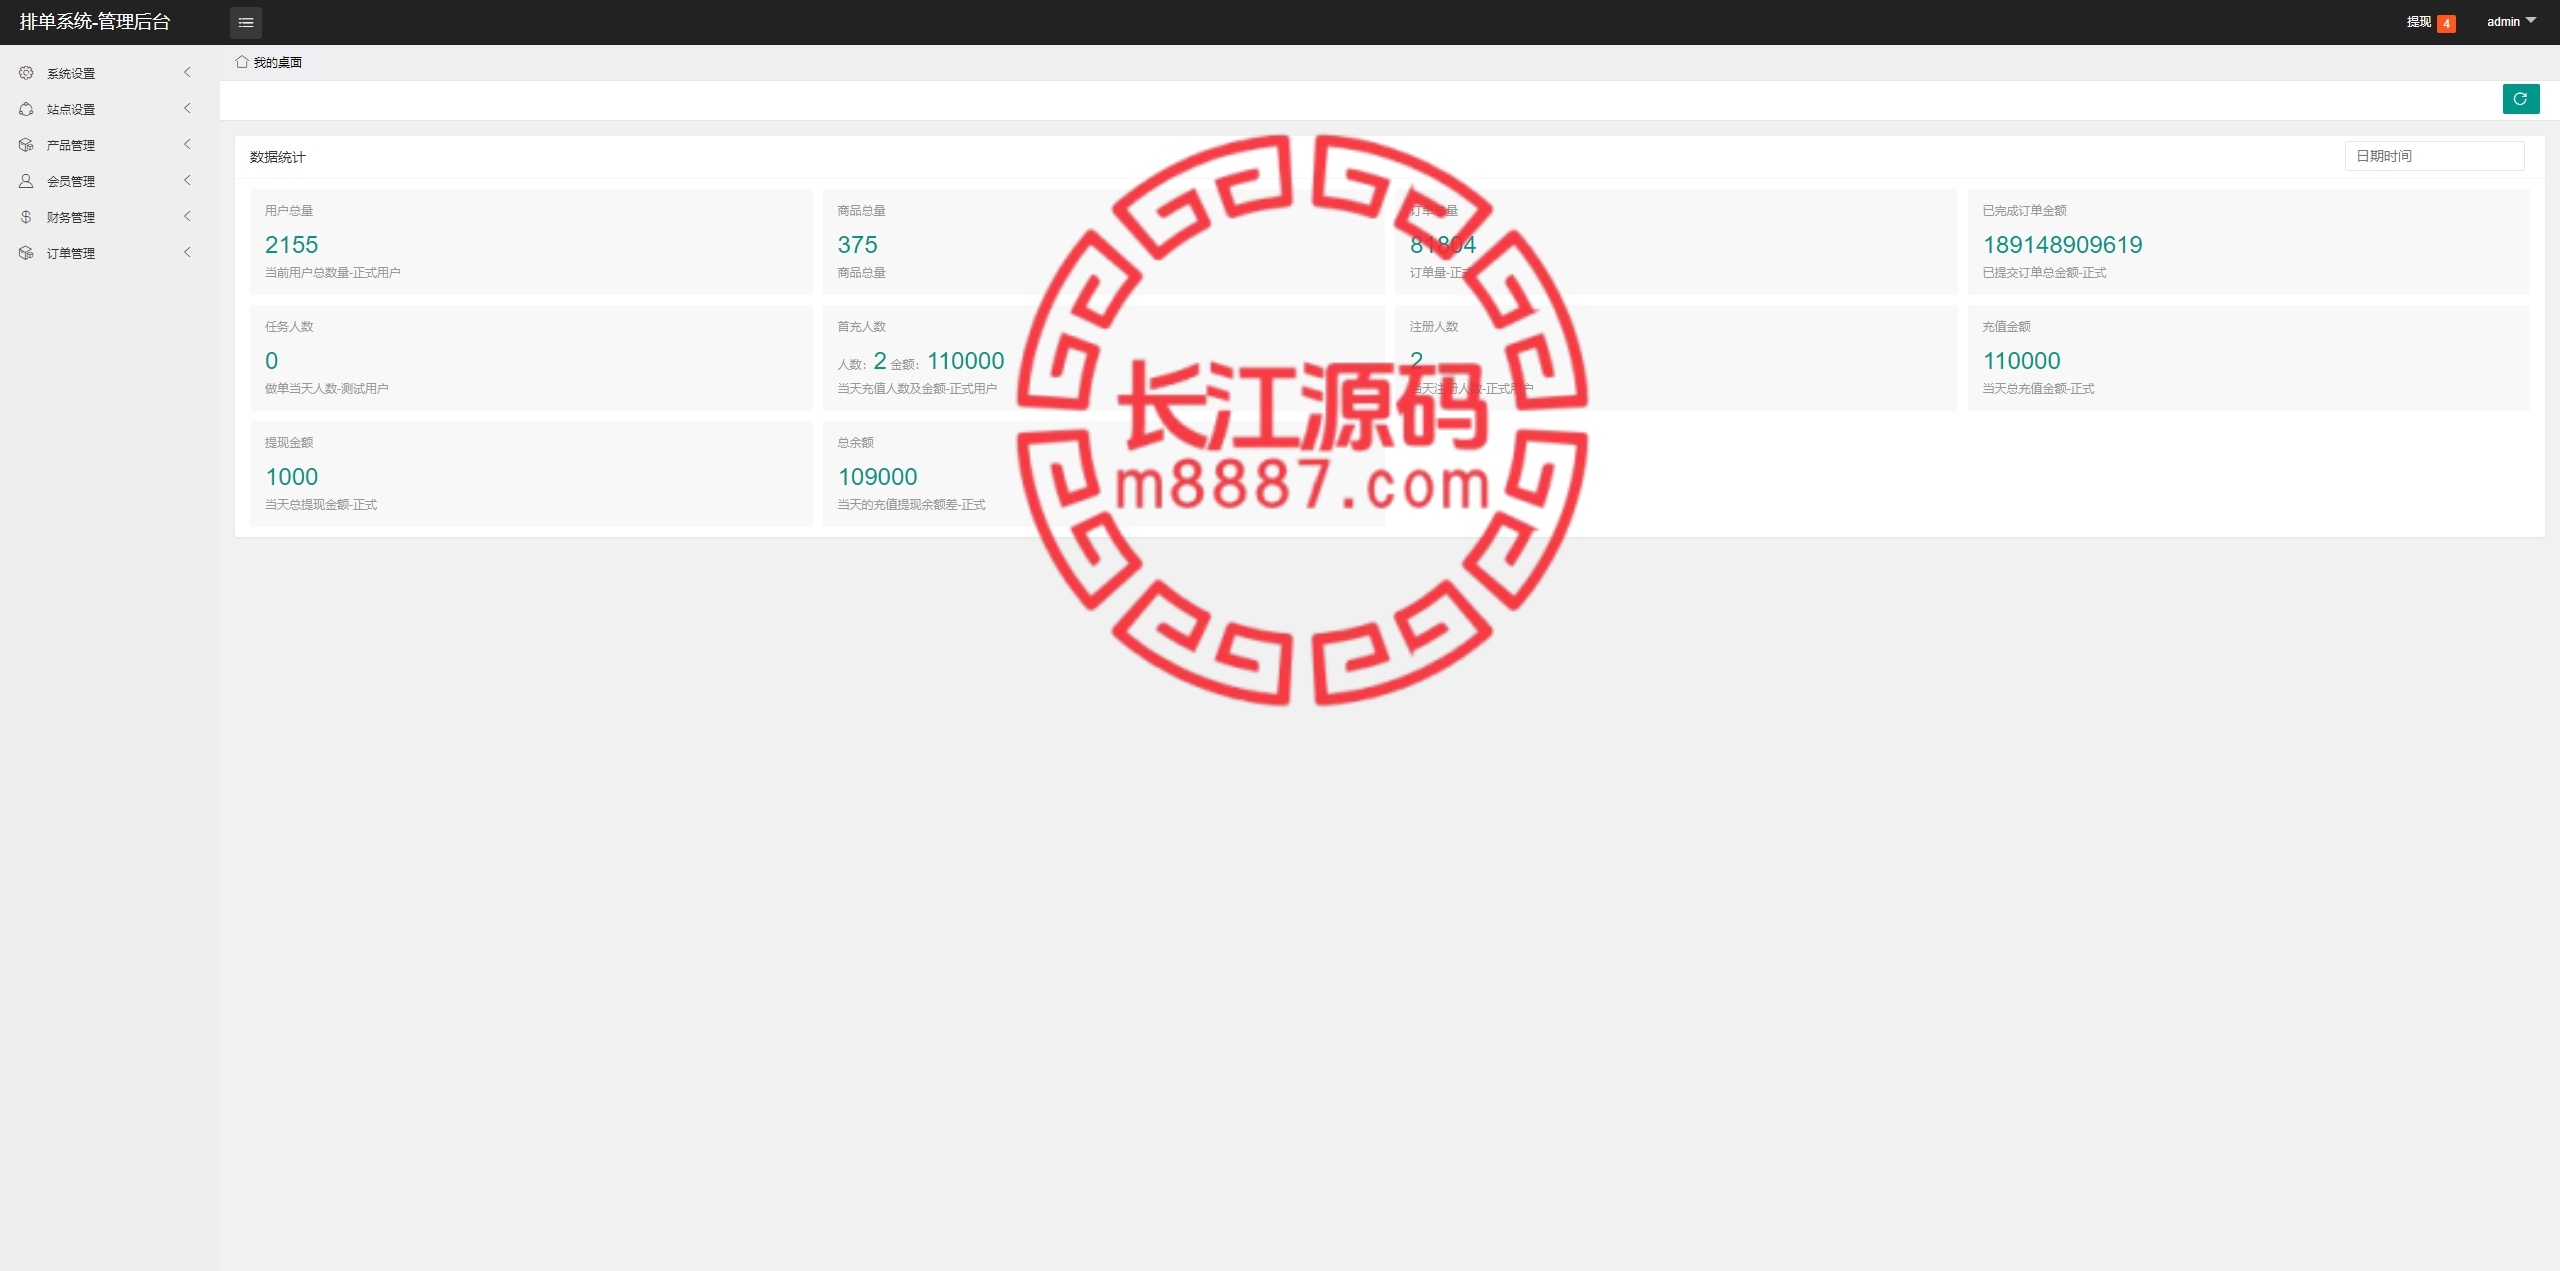2560x1271 pixels.
Task: Click the 订单管理 box icon
Action: tap(26, 253)
